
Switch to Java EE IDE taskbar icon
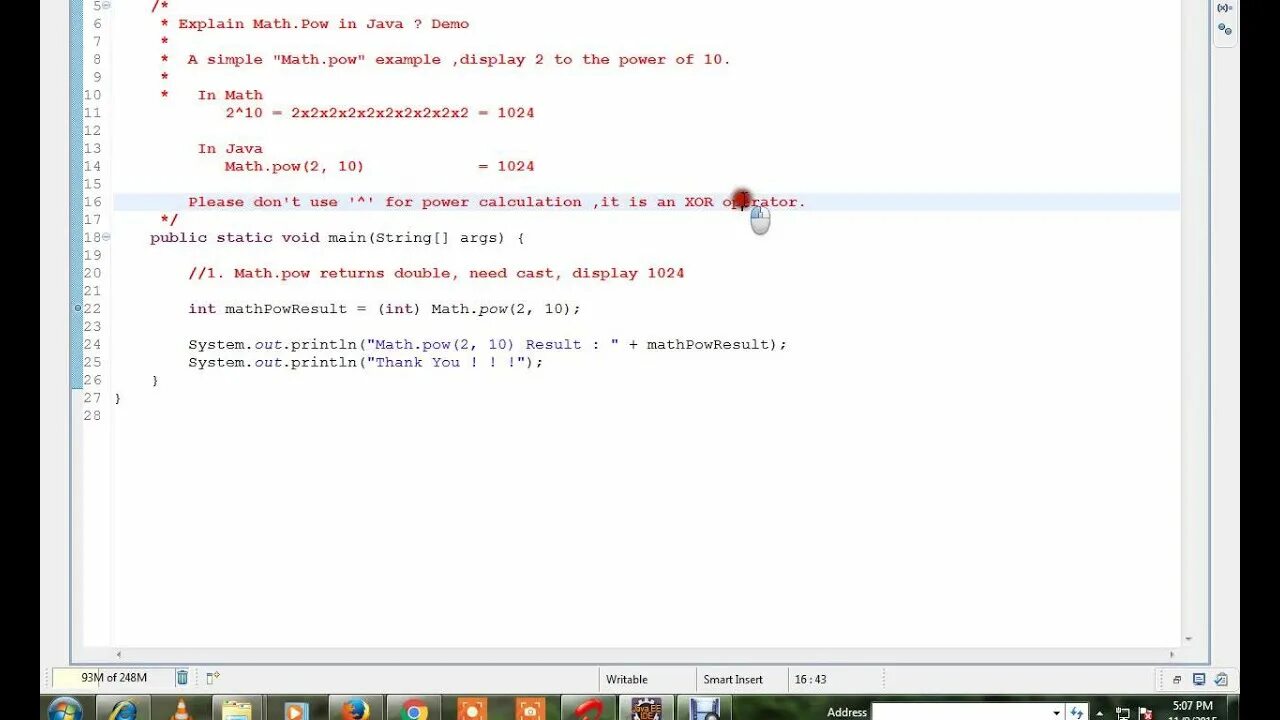click(646, 709)
